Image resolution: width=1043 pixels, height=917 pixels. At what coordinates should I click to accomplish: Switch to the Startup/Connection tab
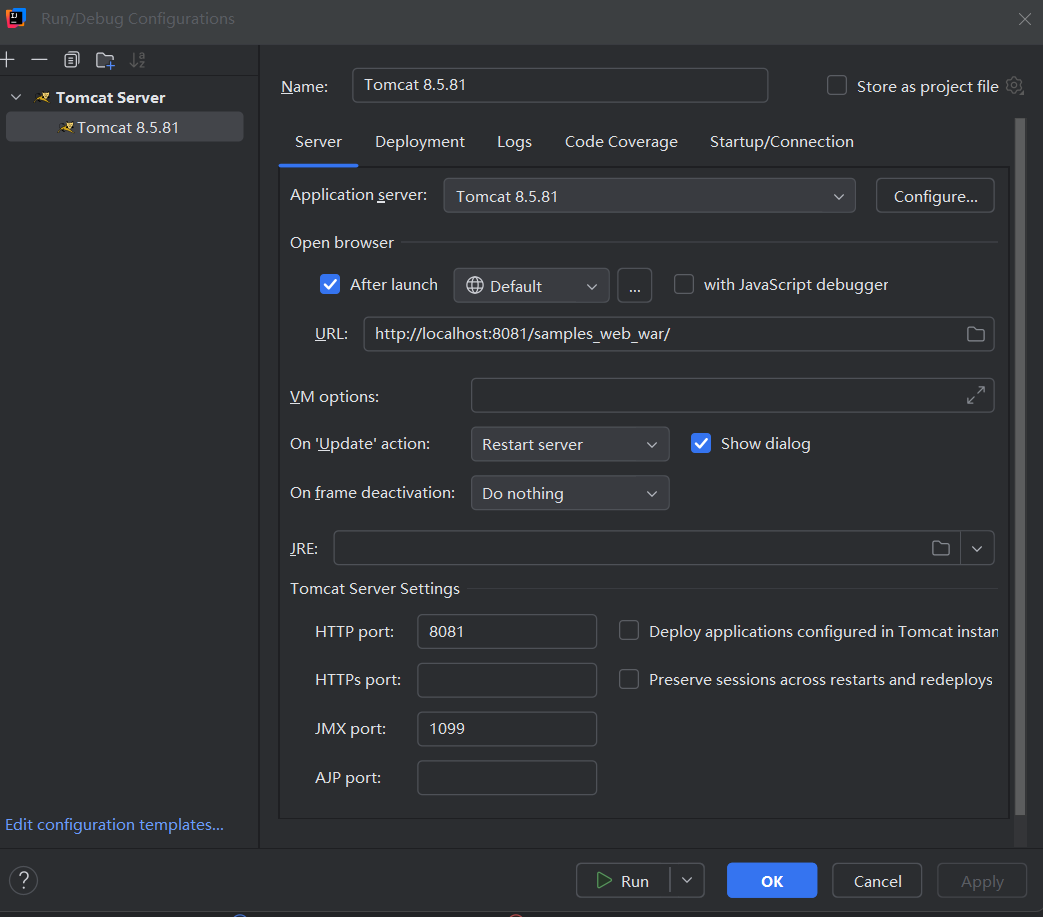click(x=782, y=142)
